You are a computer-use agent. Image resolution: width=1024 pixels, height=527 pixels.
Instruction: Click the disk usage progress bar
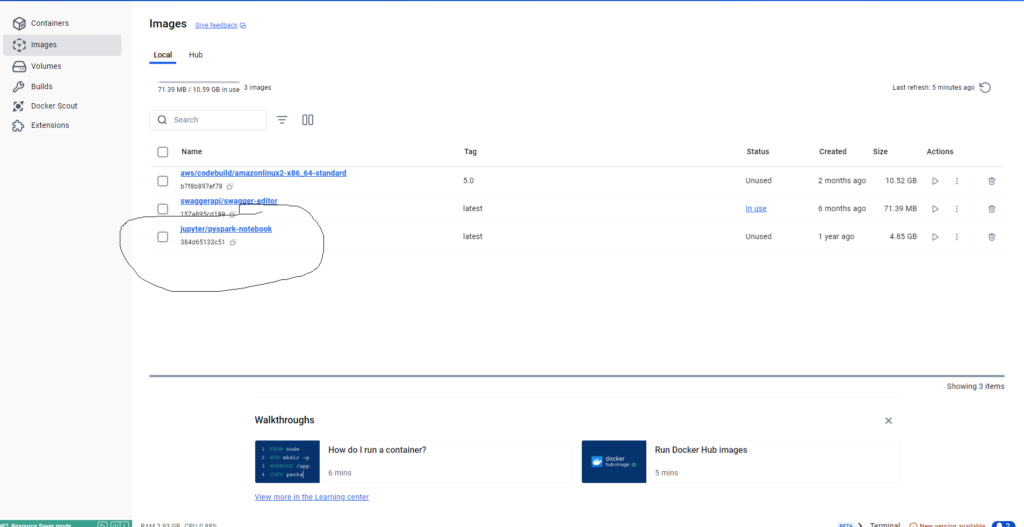[199, 82]
